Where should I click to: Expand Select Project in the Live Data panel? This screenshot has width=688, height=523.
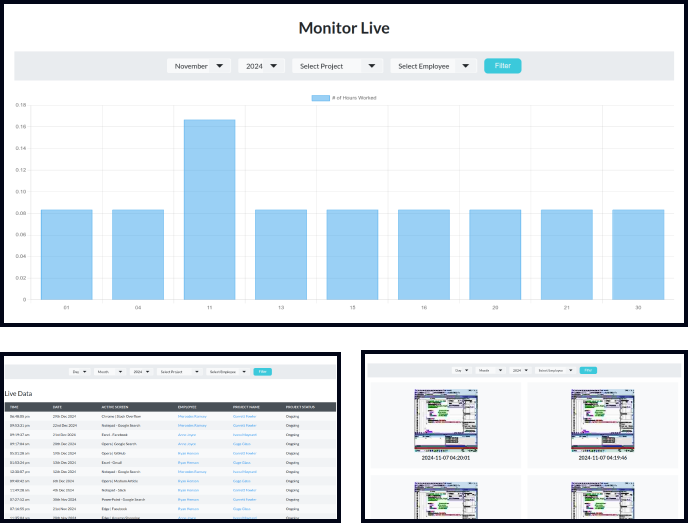(x=179, y=372)
